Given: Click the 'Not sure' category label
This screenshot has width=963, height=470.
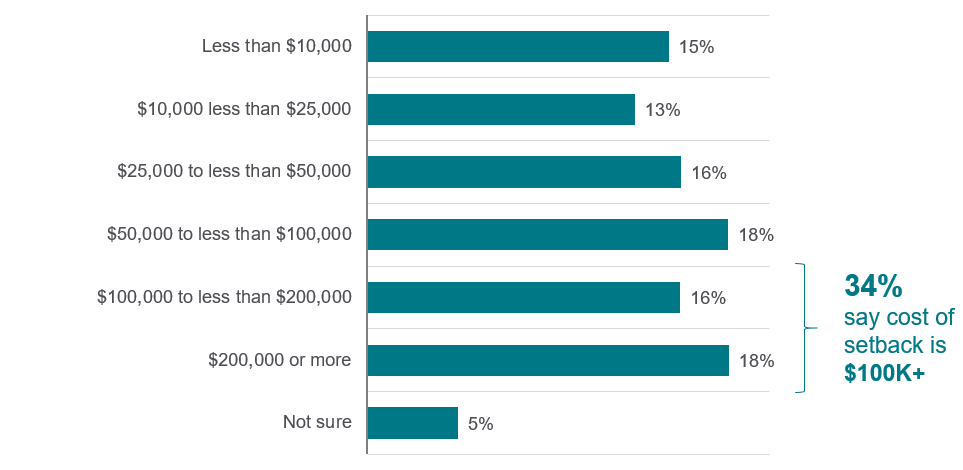Looking at the screenshot, I should click(x=317, y=421).
